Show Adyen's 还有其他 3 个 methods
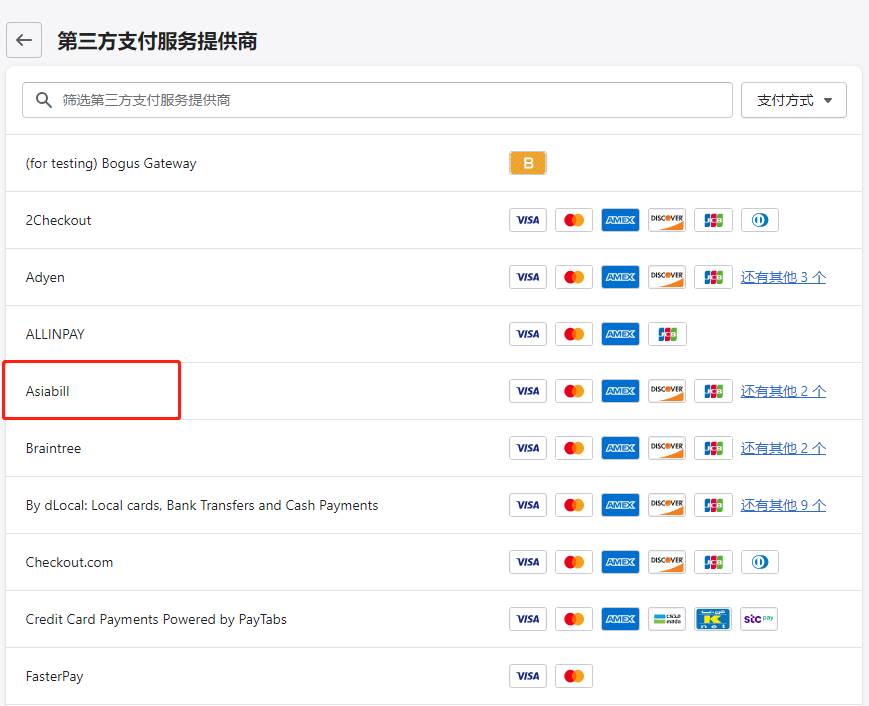This screenshot has height=706, width=869. [x=783, y=277]
